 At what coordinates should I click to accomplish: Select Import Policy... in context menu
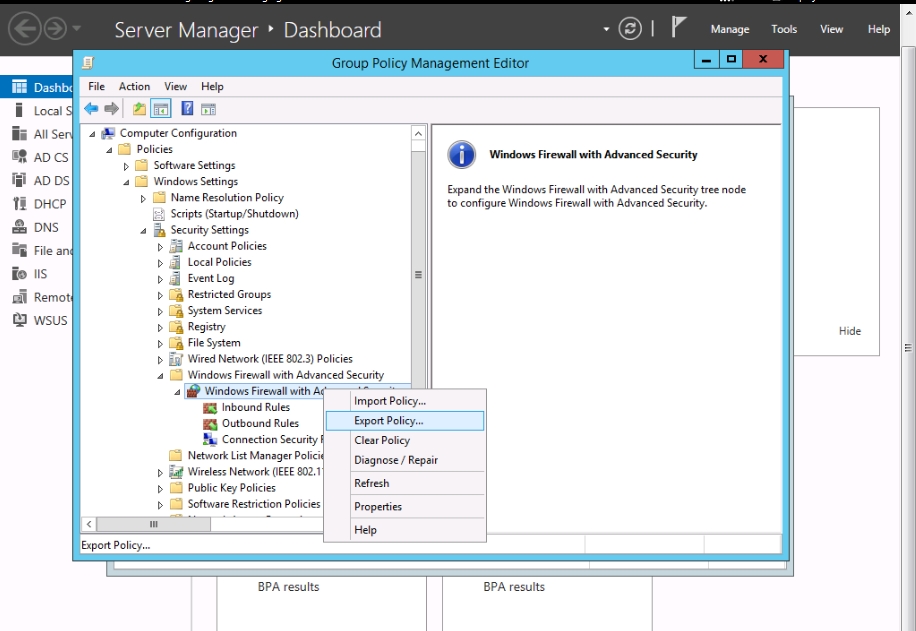[389, 401]
